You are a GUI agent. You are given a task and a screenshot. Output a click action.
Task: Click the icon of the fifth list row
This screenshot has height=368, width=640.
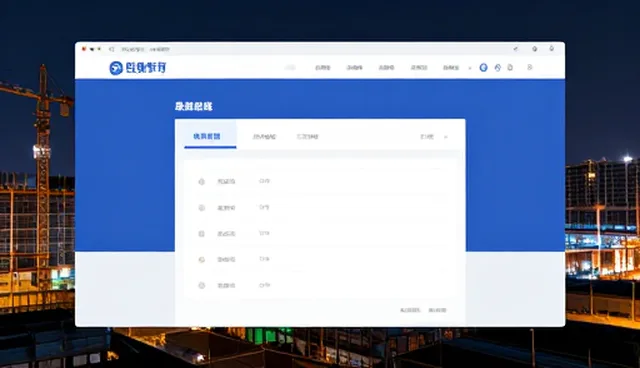[202, 286]
